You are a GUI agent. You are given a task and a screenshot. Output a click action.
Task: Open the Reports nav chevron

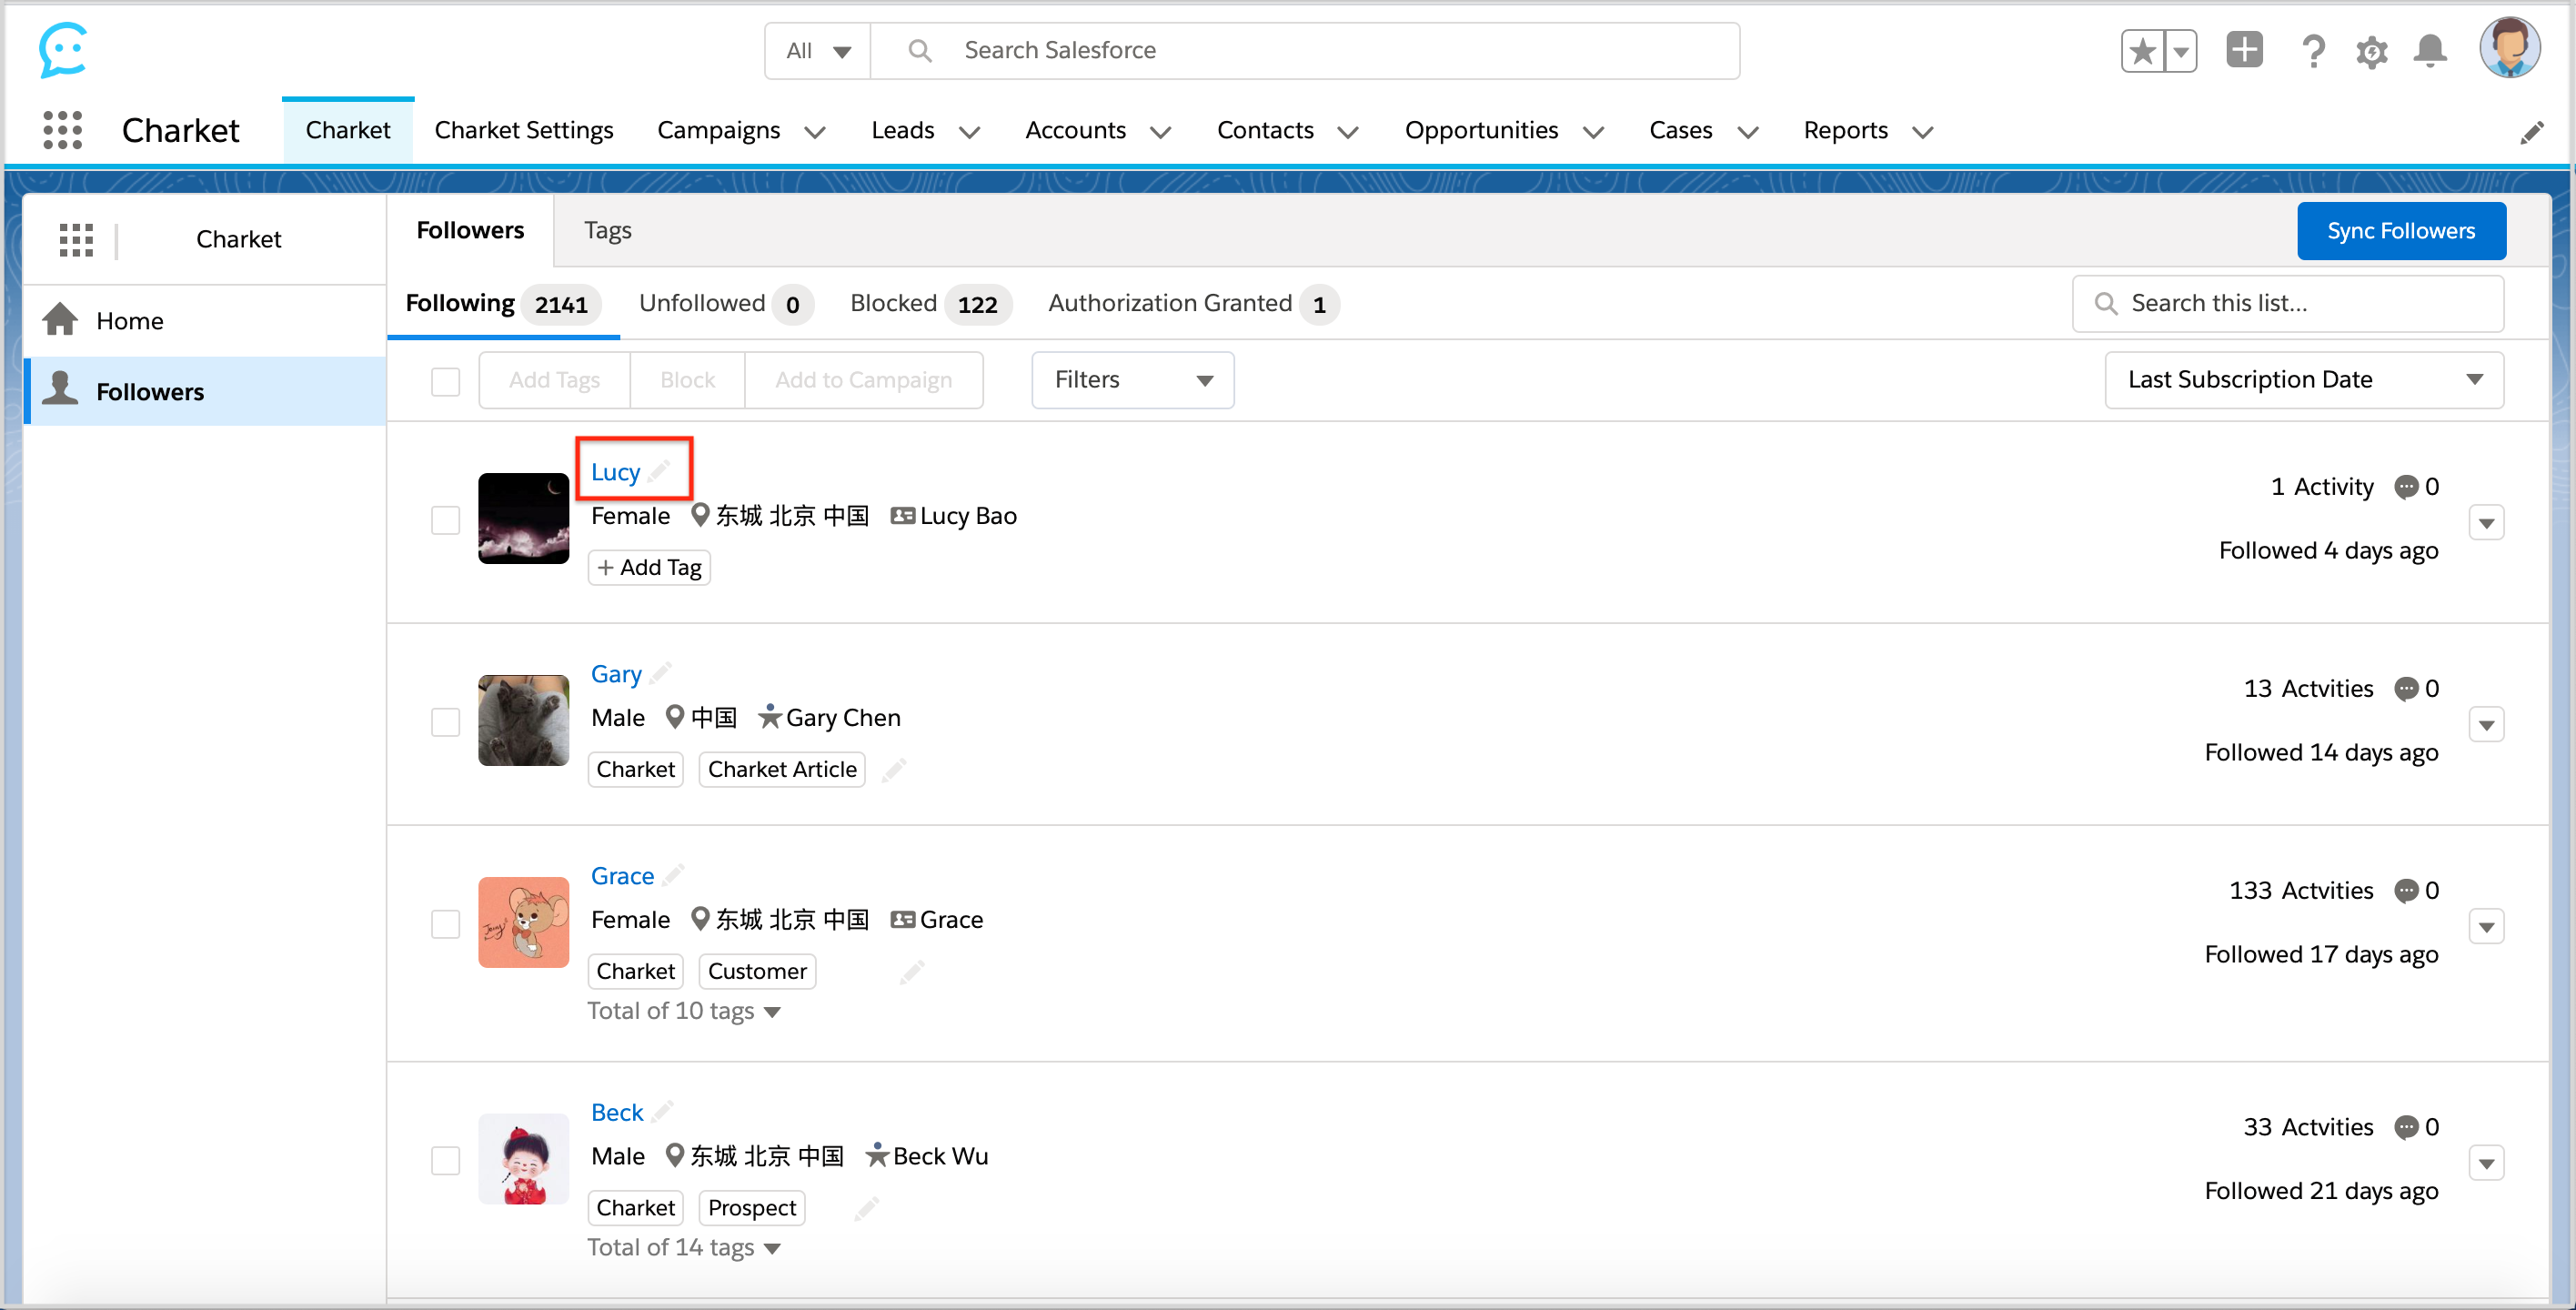[x=1922, y=132]
